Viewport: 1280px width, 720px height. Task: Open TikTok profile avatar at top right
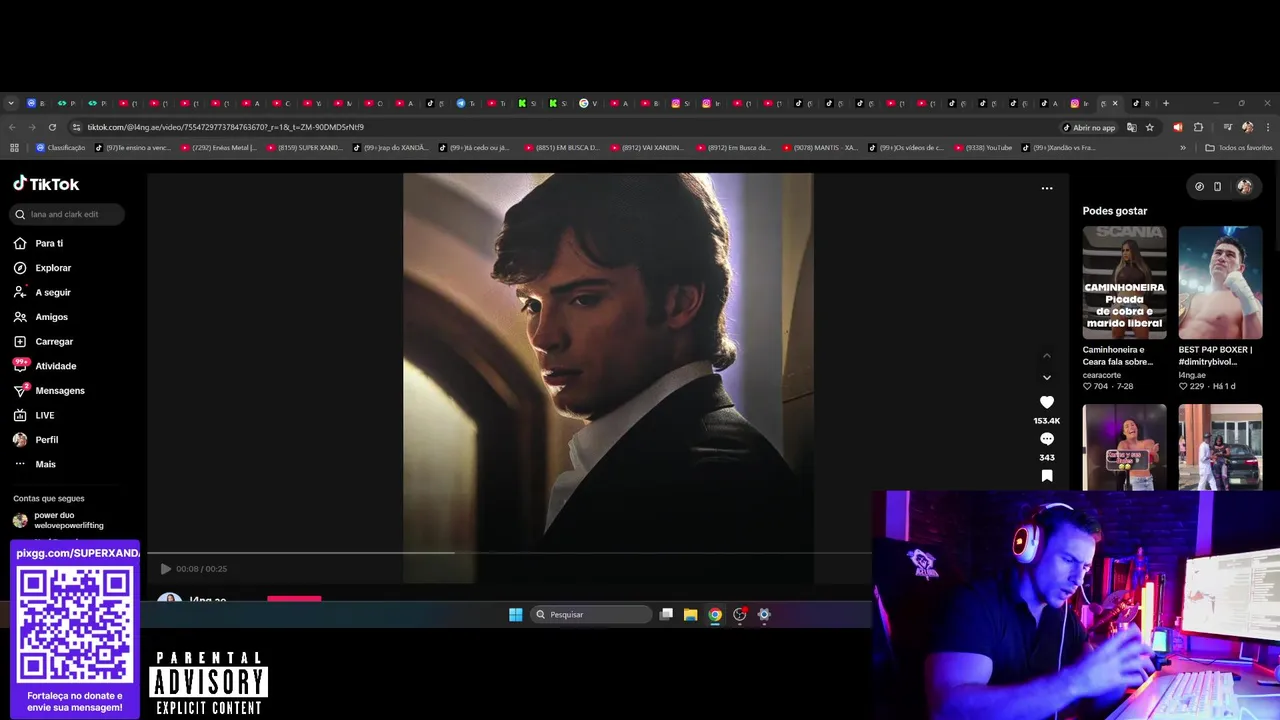point(1244,186)
